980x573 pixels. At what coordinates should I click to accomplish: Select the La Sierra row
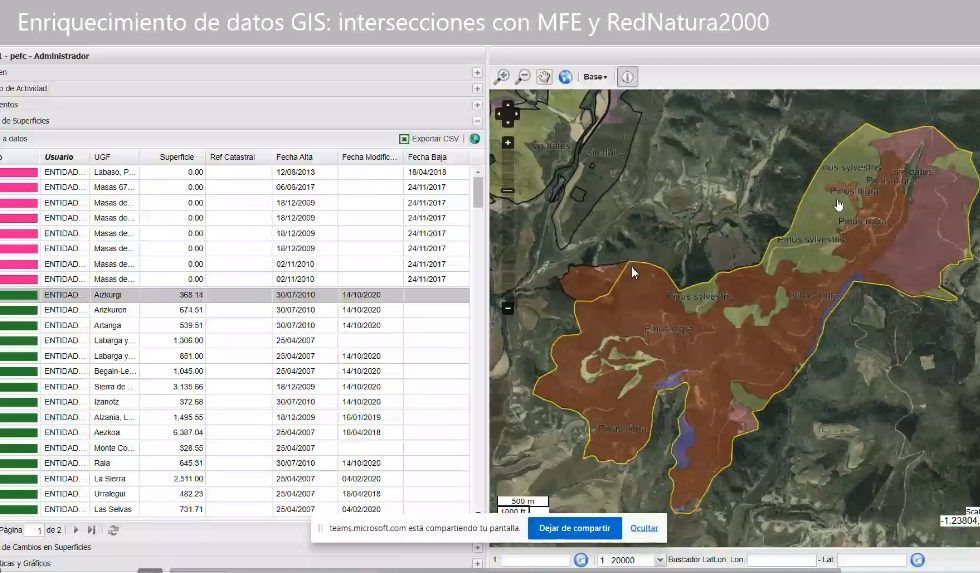[x=234, y=479]
